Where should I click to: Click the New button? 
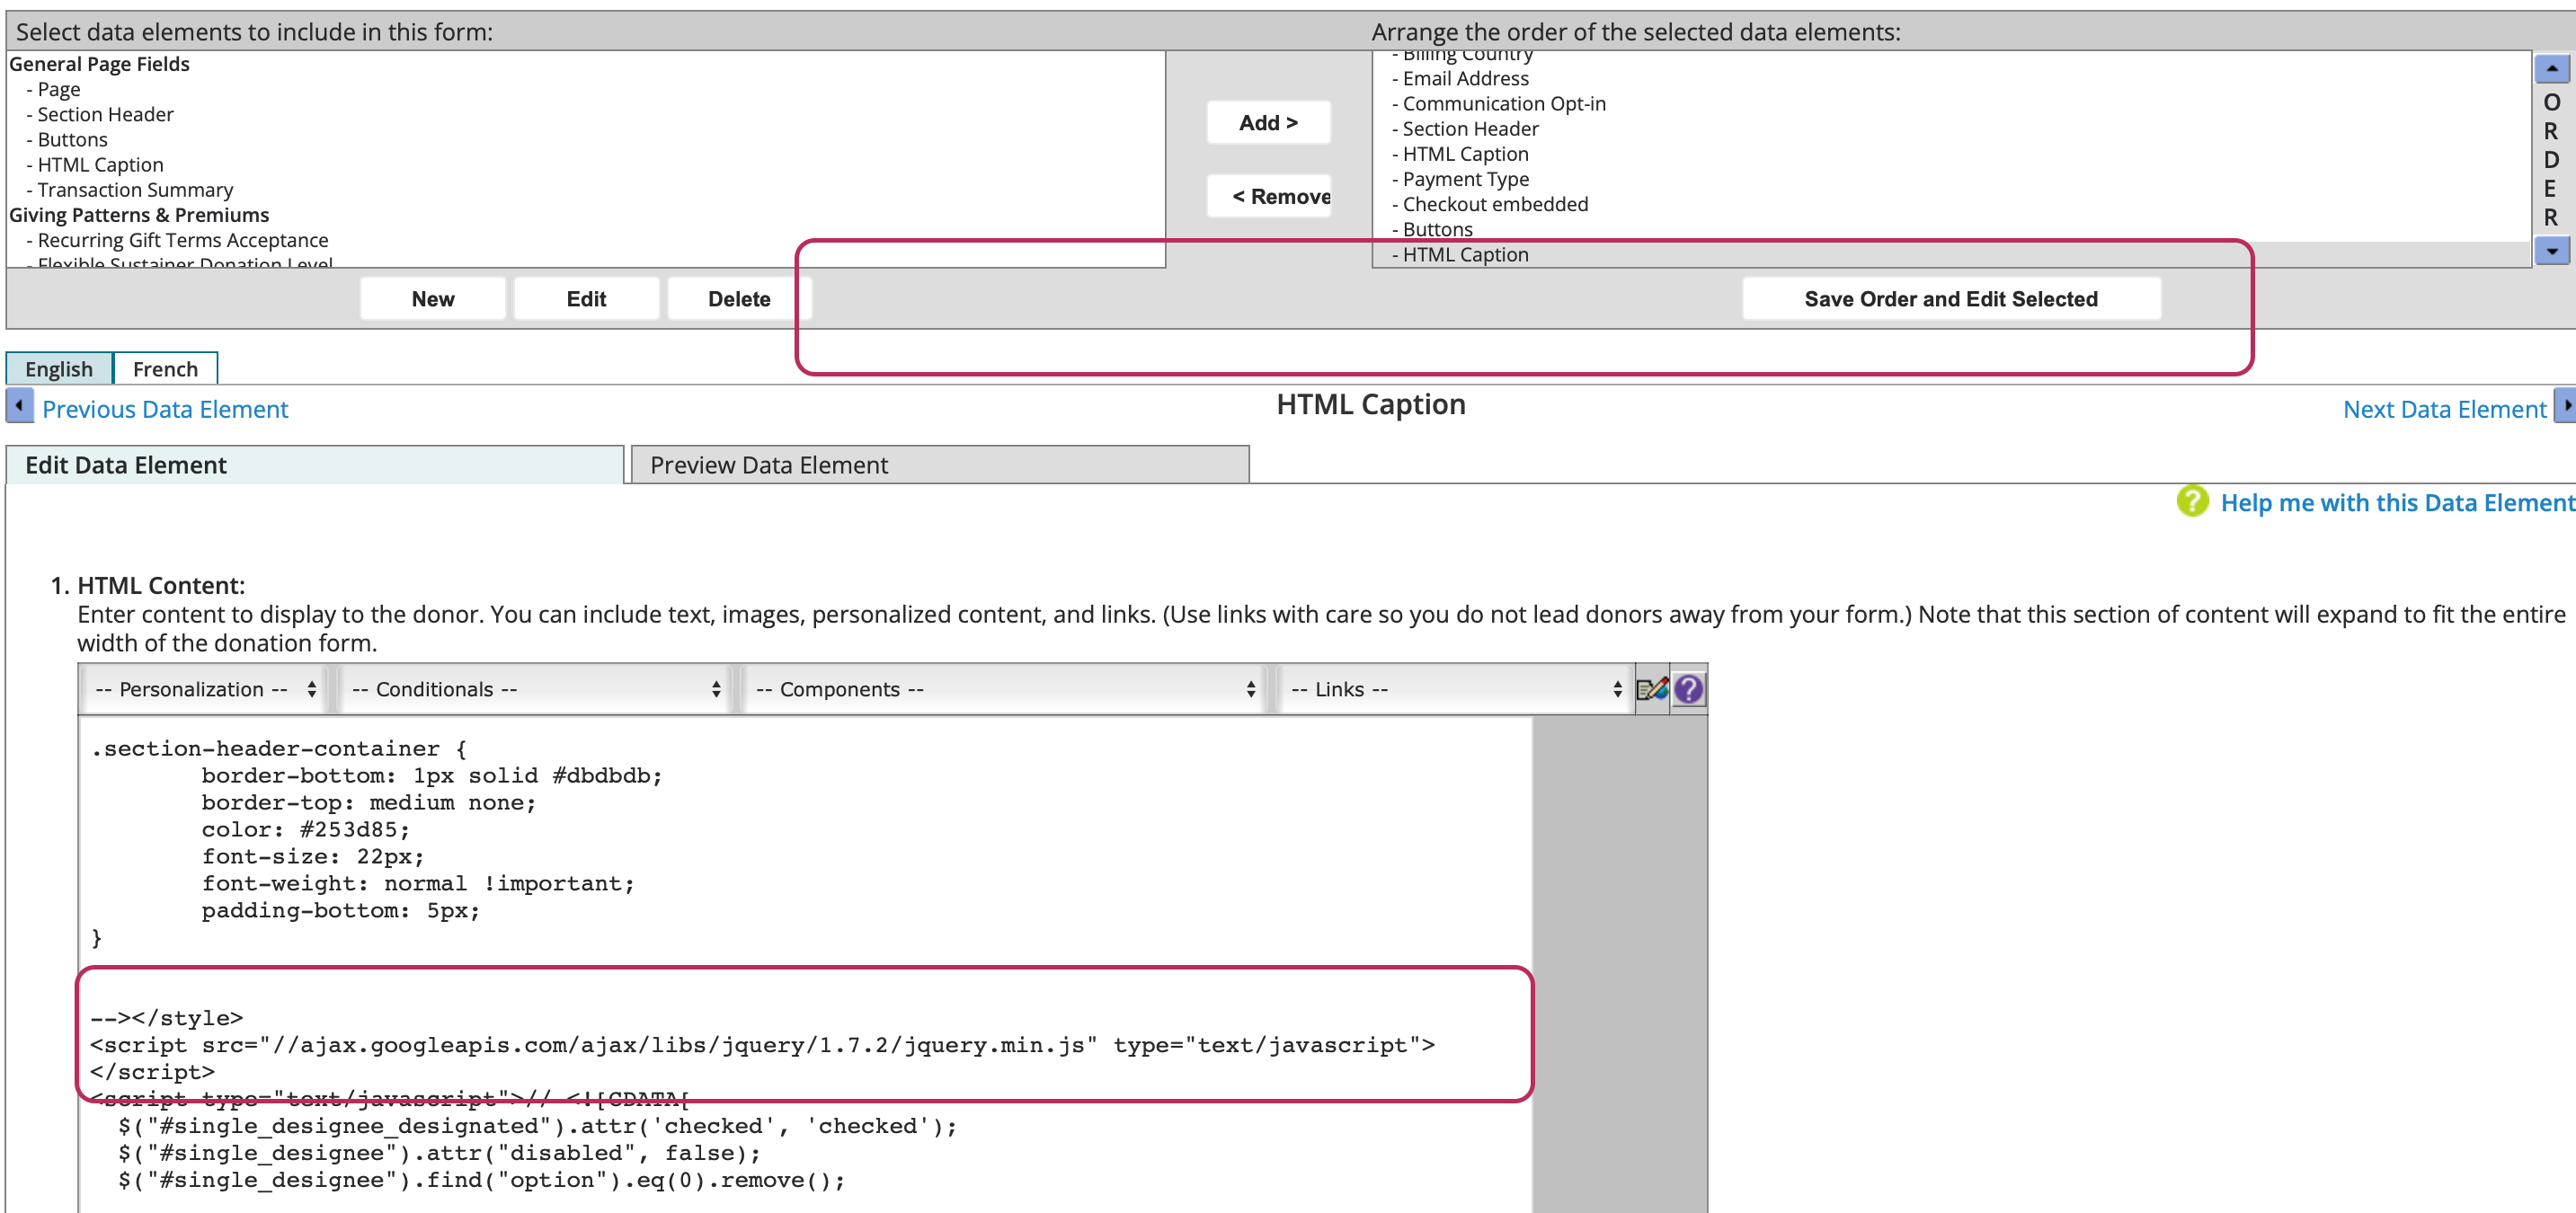[x=433, y=299]
